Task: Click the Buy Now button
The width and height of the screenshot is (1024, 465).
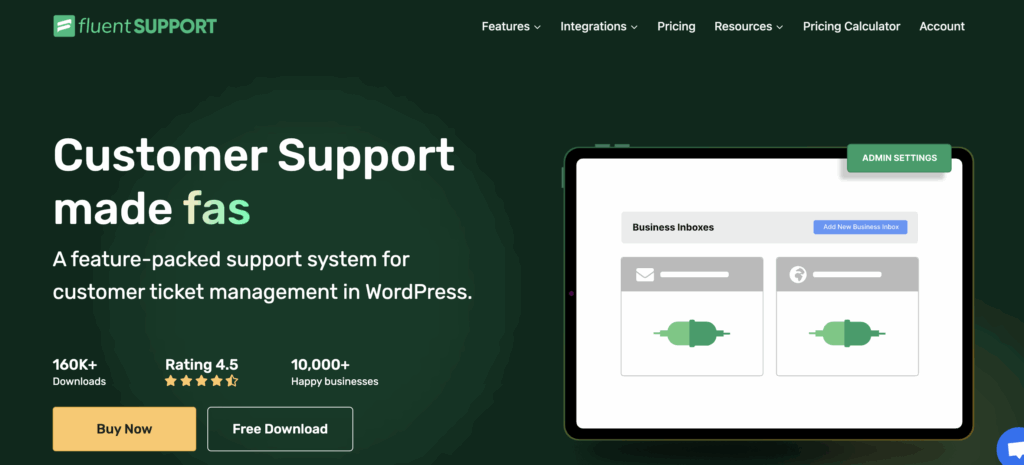Action: pyautogui.click(x=124, y=429)
